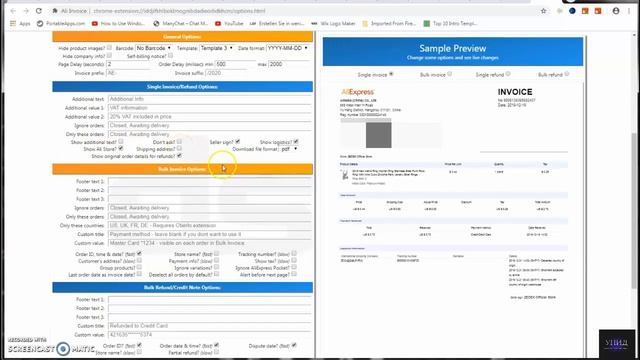This screenshot has width=640, height=360.
Task: Click the Order Delay max field
Action: point(289,64)
